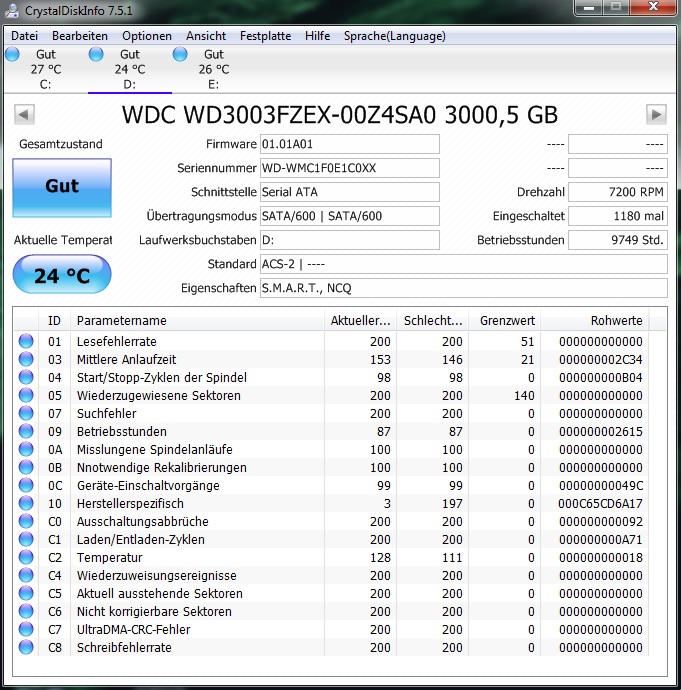The height and width of the screenshot is (690, 681).
Task: Click status orb for Lesefehlerrate row
Action: [26, 341]
